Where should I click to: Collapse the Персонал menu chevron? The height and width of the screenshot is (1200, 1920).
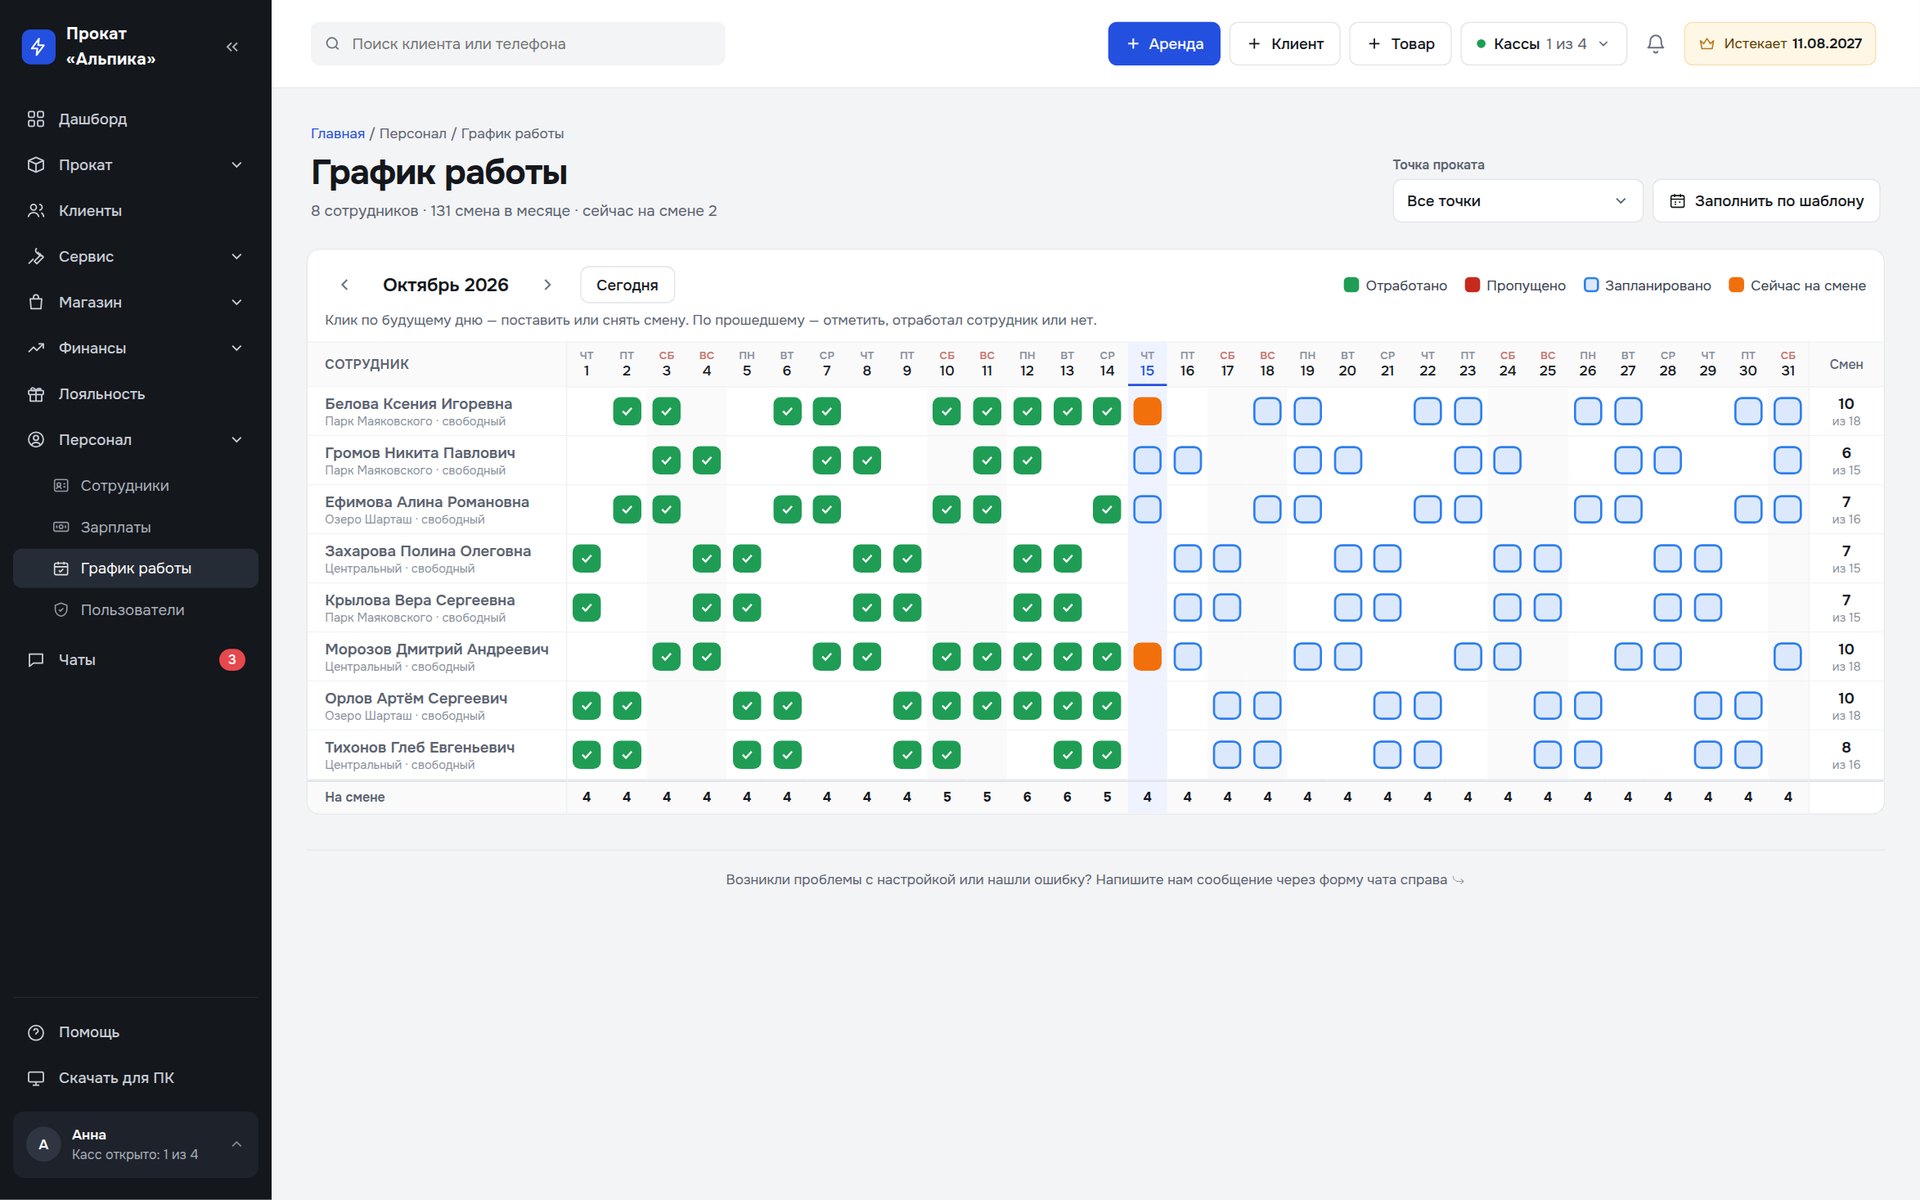click(237, 440)
